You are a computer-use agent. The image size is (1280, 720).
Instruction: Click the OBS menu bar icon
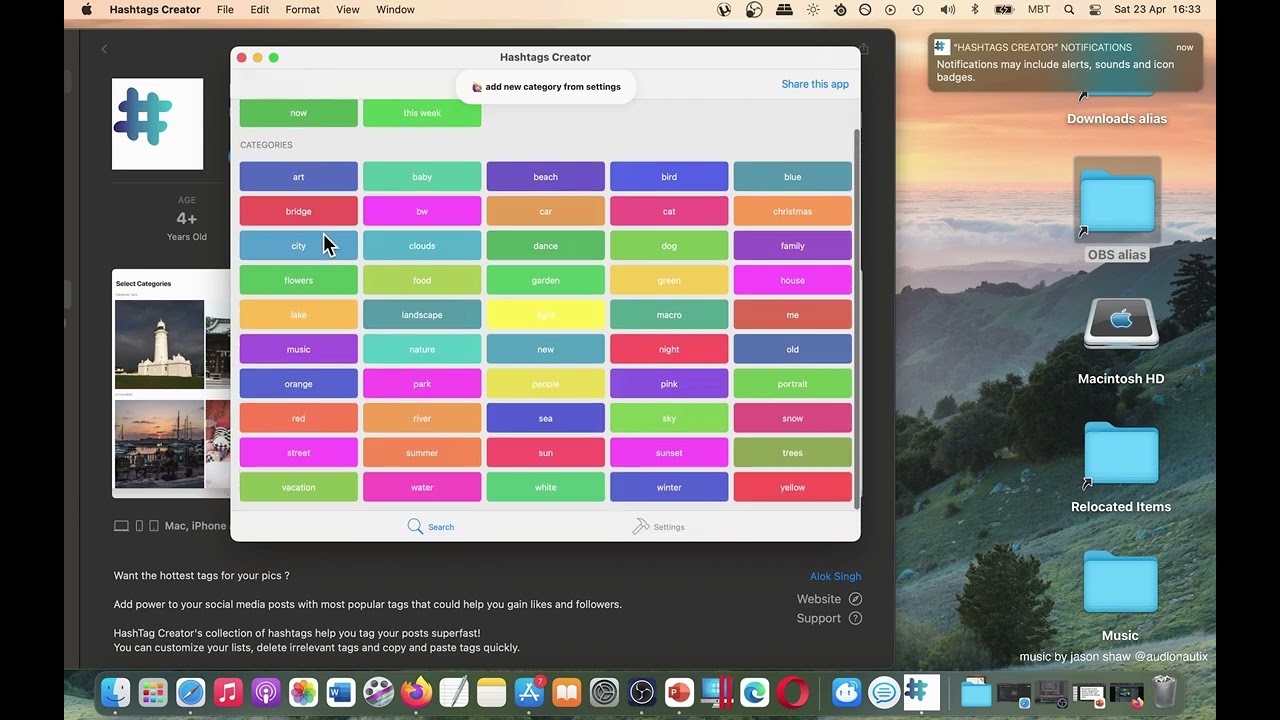(x=754, y=10)
